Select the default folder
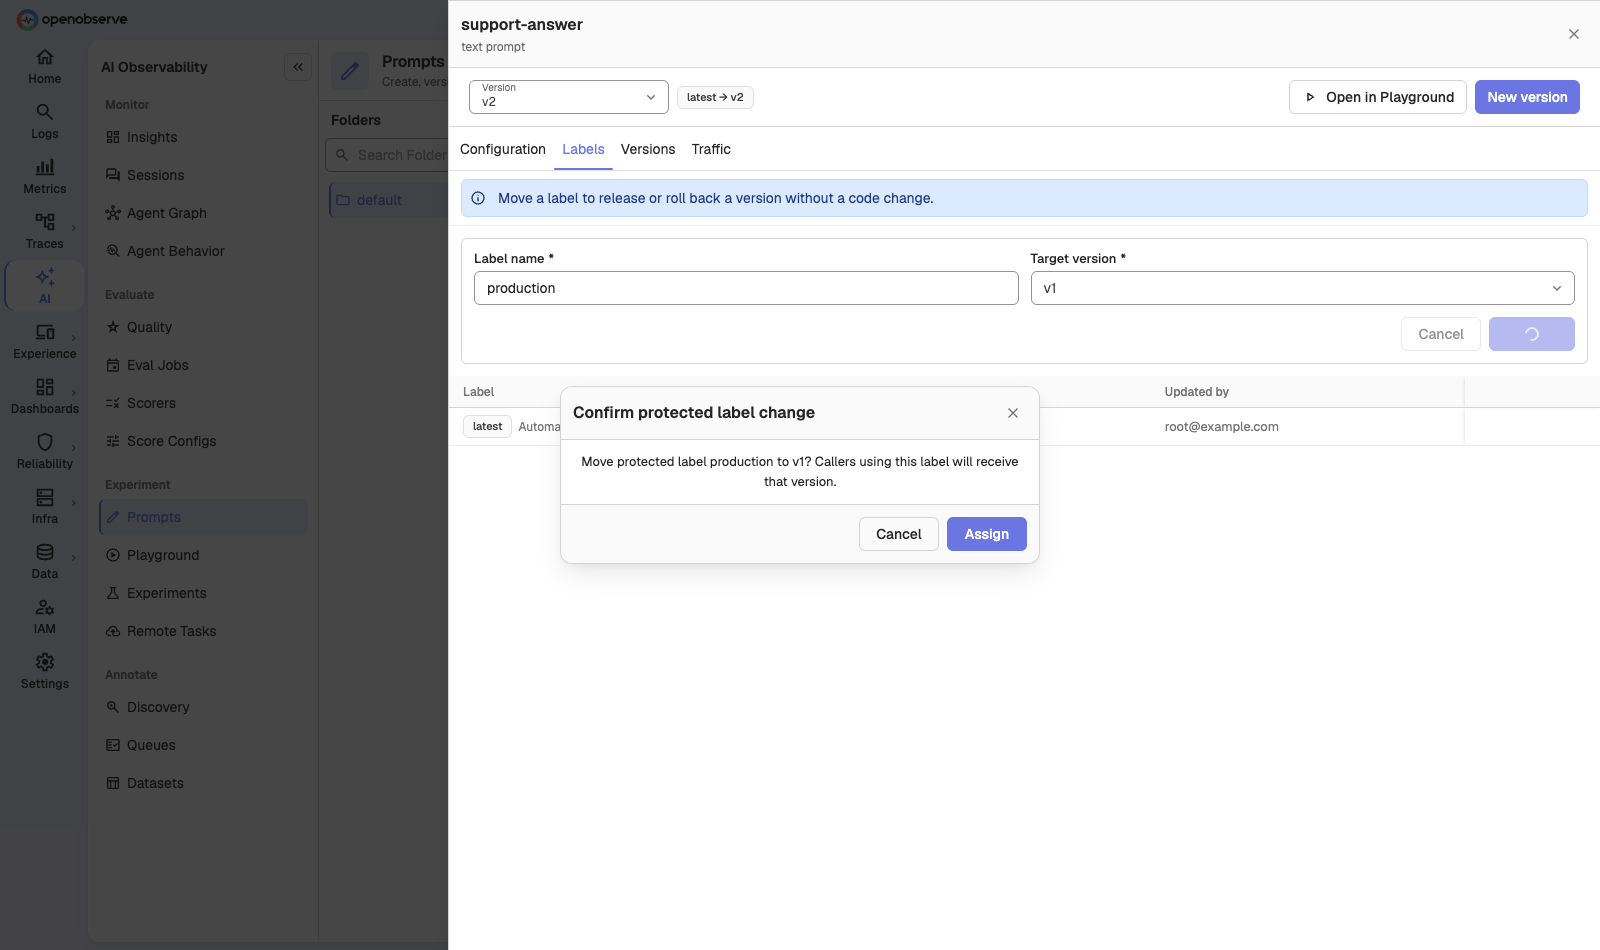The width and height of the screenshot is (1600, 950). coord(389,200)
